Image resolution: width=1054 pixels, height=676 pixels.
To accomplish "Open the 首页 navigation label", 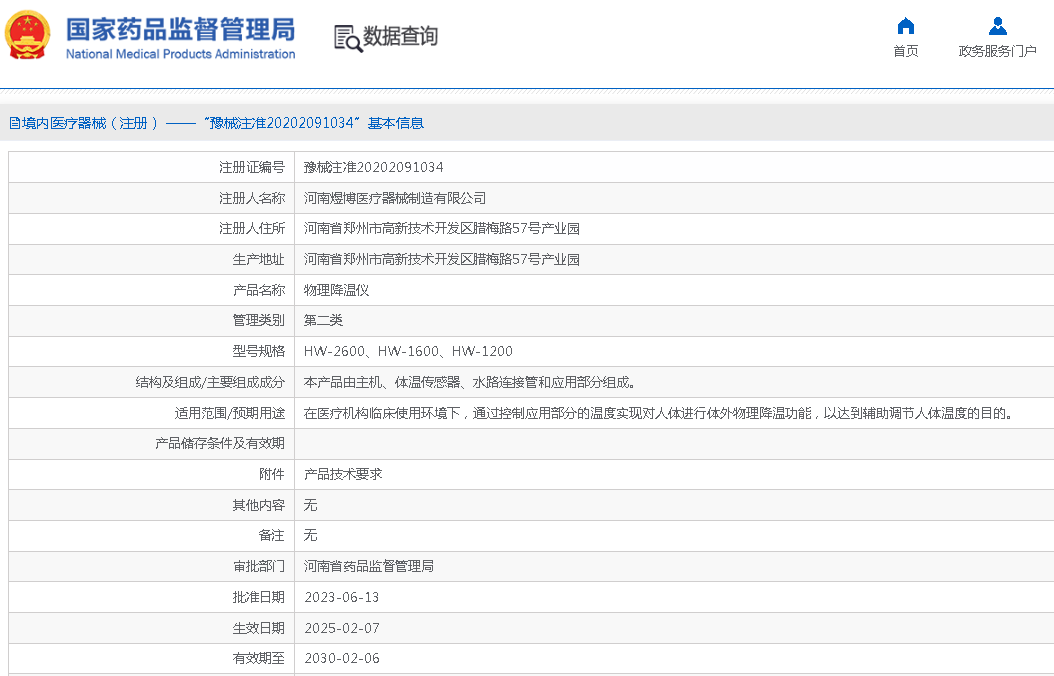I will click(906, 51).
